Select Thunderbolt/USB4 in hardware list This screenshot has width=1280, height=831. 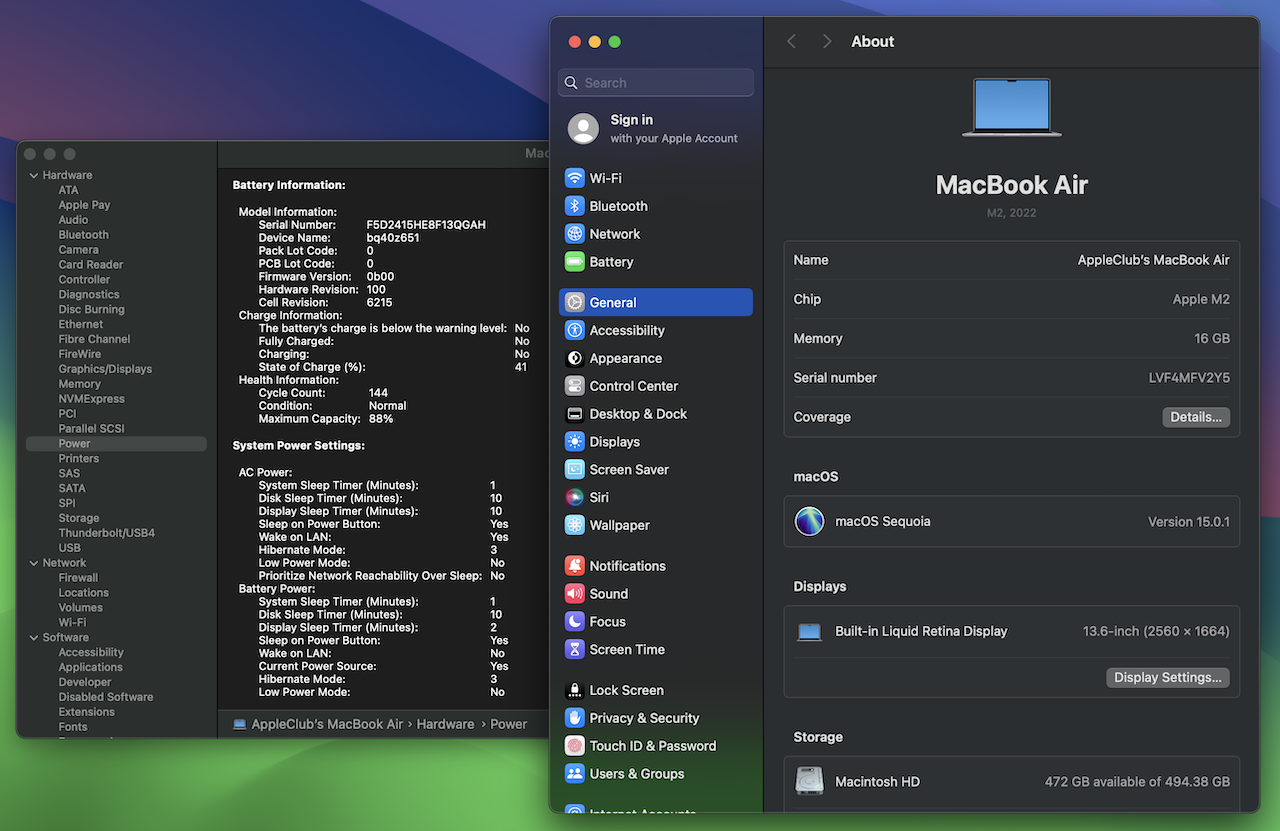106,533
